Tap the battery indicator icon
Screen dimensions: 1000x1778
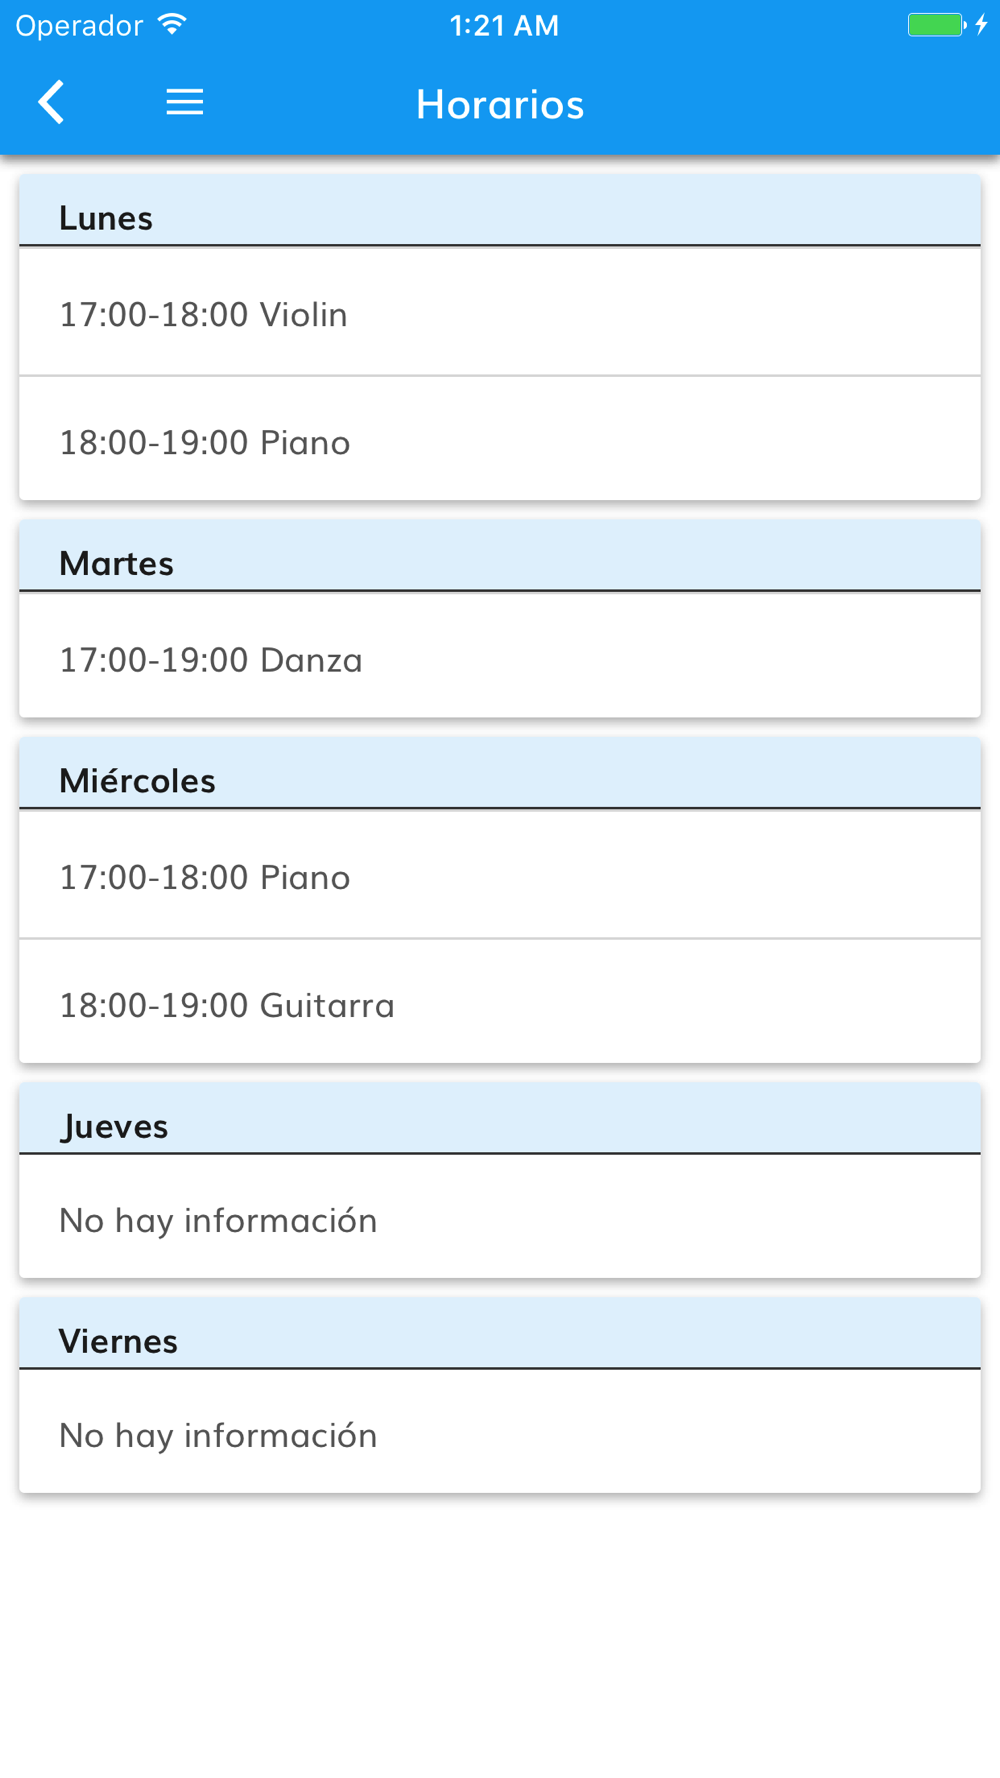[935, 25]
